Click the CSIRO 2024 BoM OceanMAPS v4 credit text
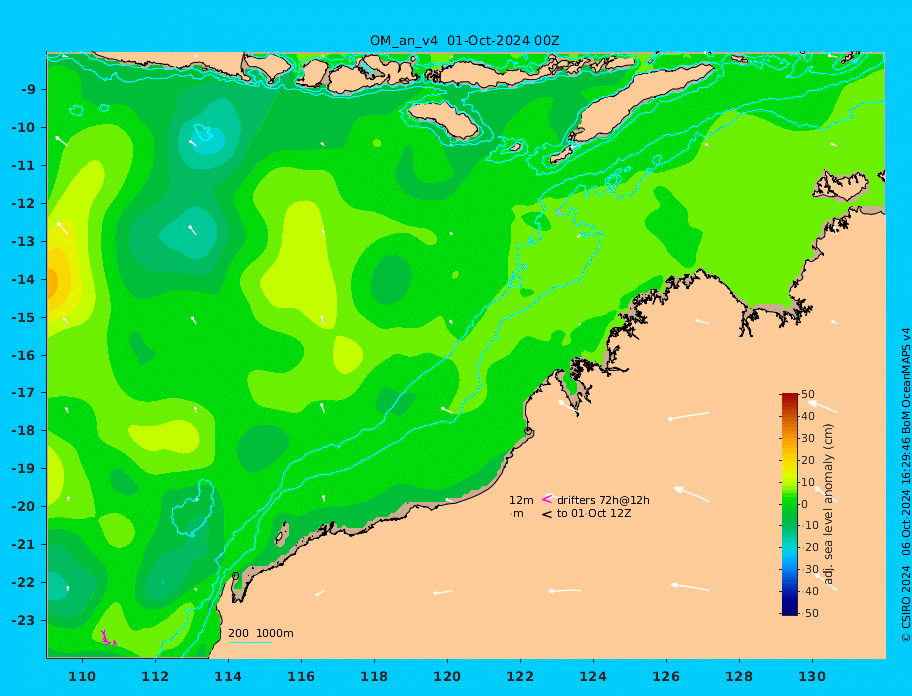 905,485
